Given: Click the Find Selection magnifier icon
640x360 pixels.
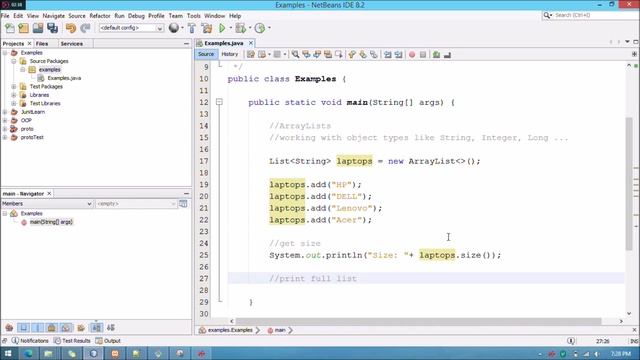Looking at the screenshot, I should point(295,54).
